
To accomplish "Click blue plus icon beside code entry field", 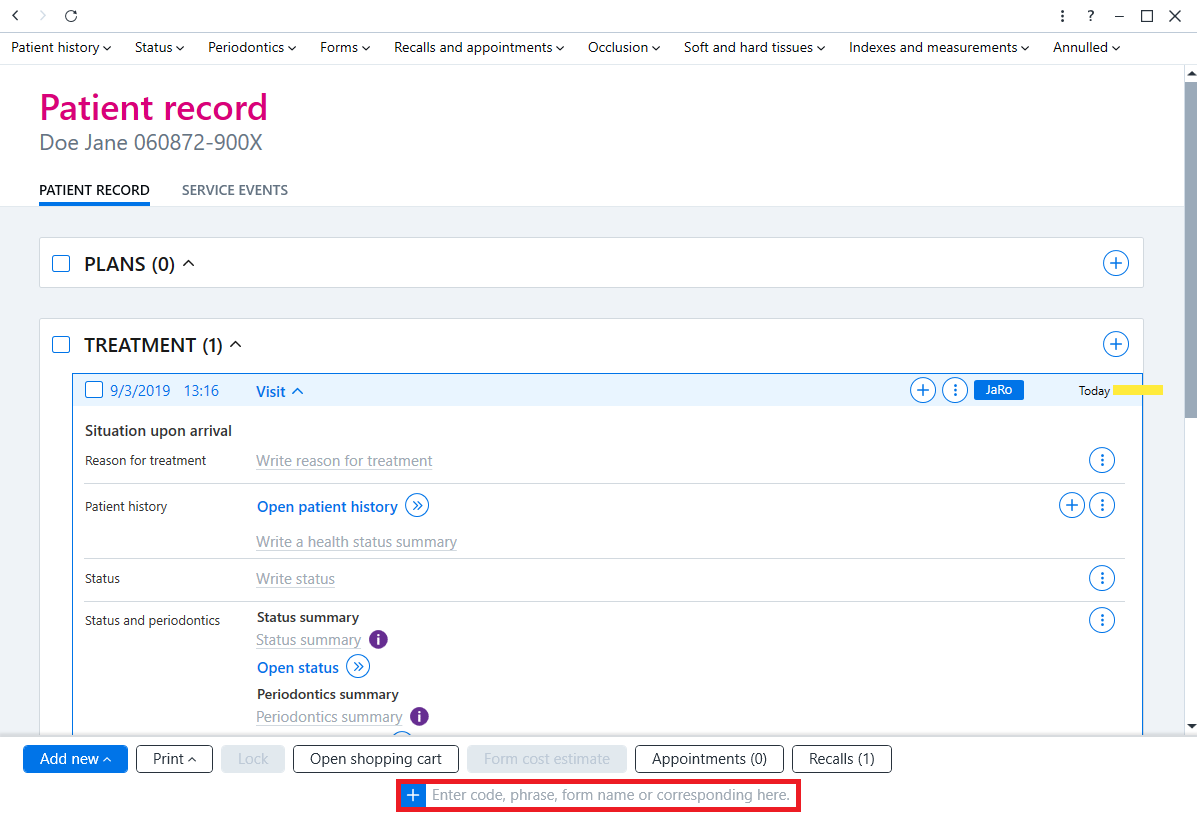I will 413,795.
